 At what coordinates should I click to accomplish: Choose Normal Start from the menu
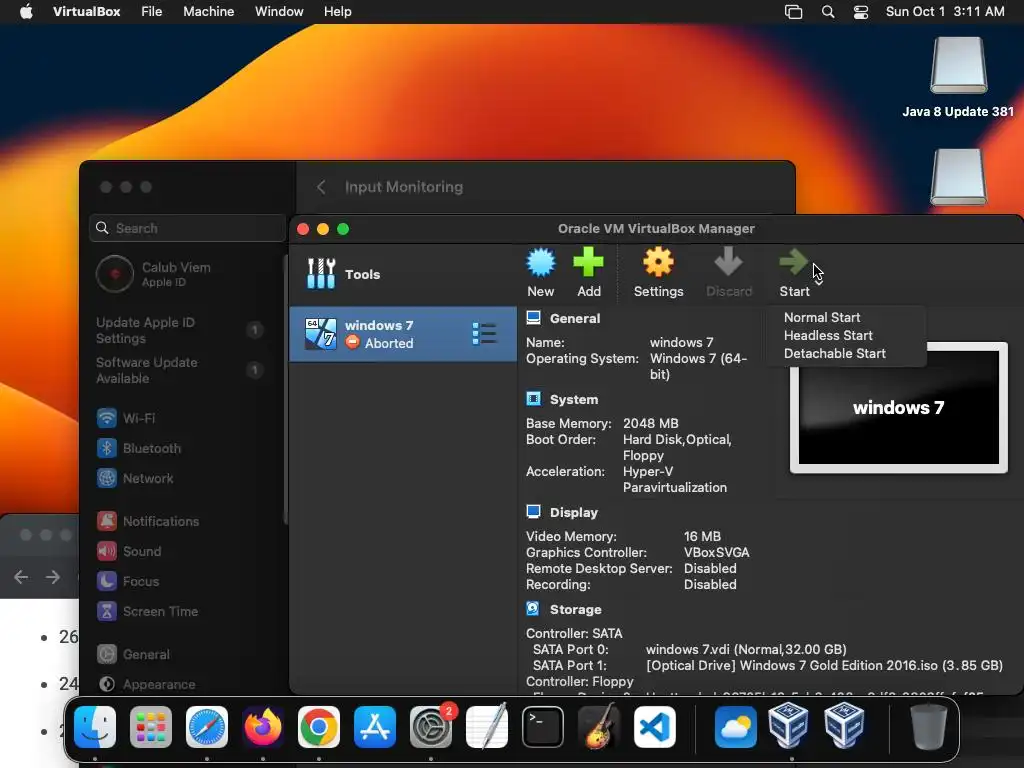tap(822, 317)
